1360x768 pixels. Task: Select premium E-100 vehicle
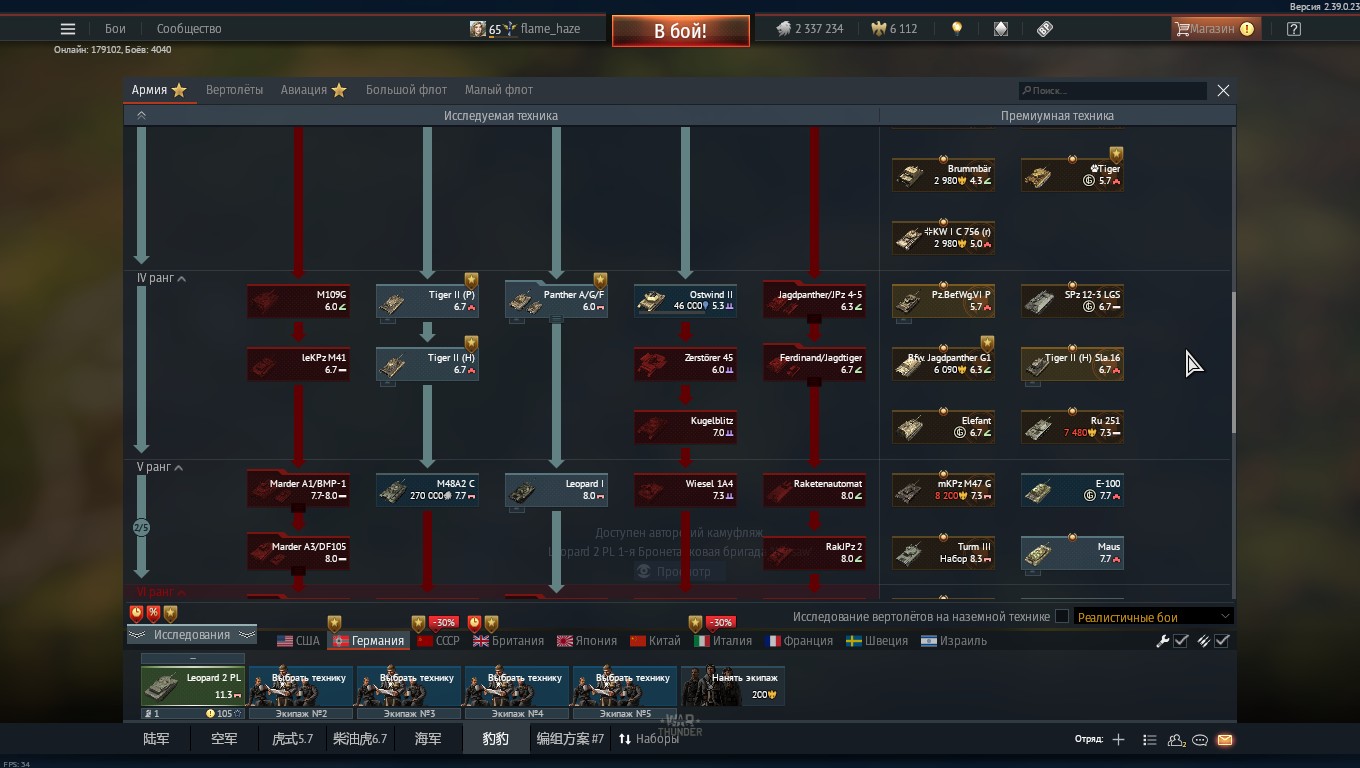click(1072, 490)
